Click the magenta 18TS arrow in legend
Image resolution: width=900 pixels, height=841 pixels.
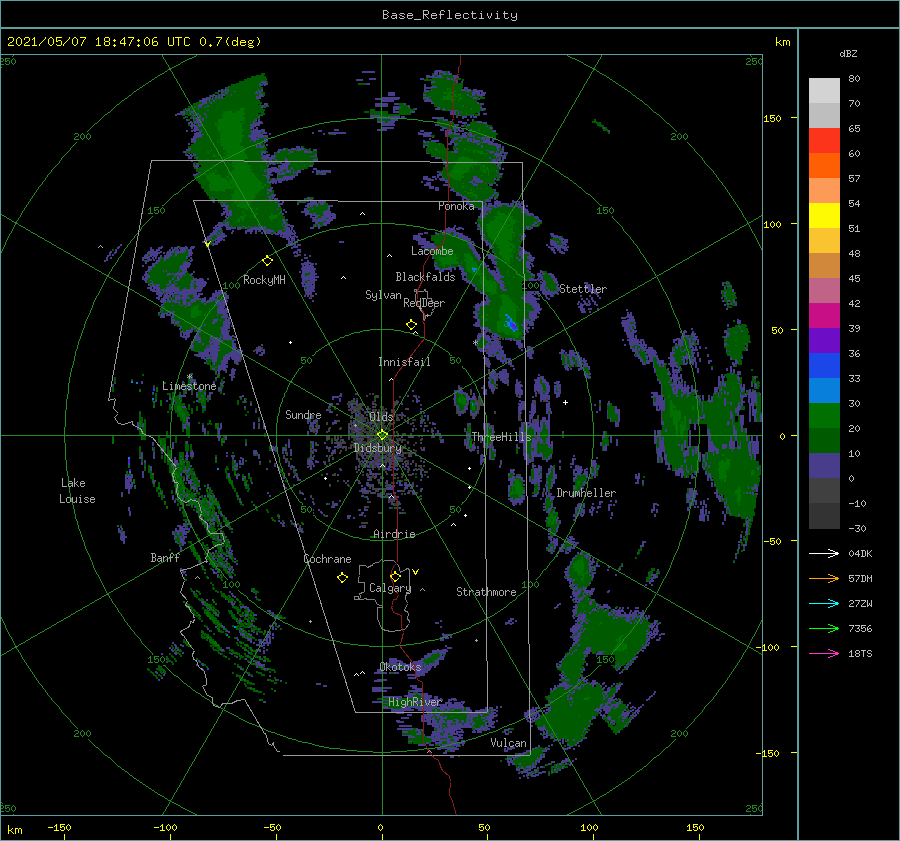824,653
